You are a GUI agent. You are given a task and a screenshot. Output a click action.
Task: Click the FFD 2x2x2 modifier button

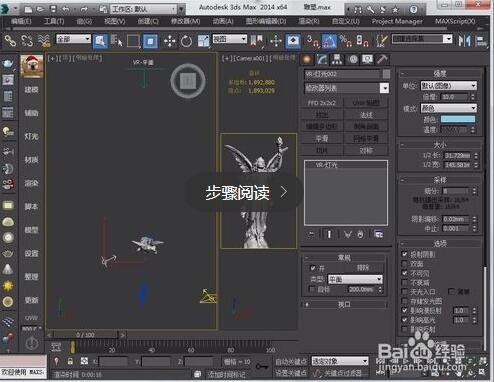click(322, 103)
